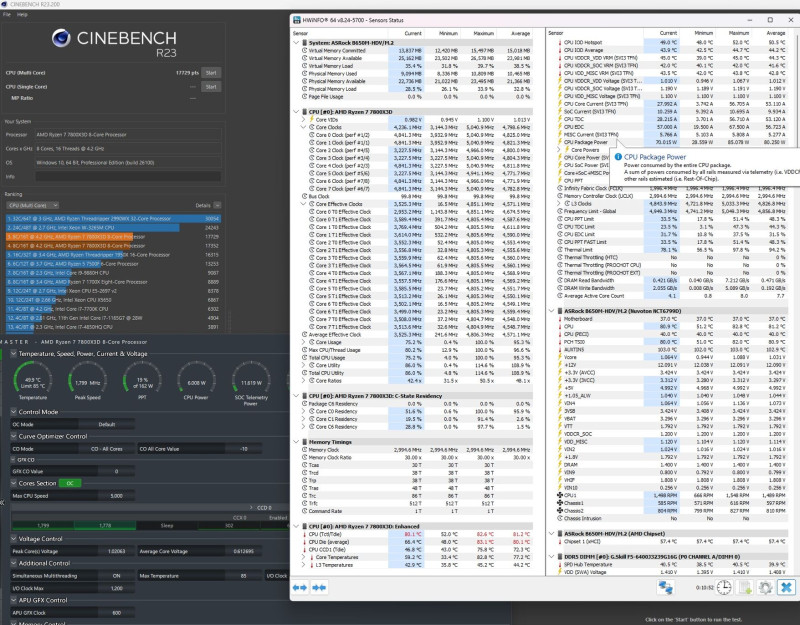Click the CO All Core Value field
Screen dimensions: 800x625
coord(244,449)
